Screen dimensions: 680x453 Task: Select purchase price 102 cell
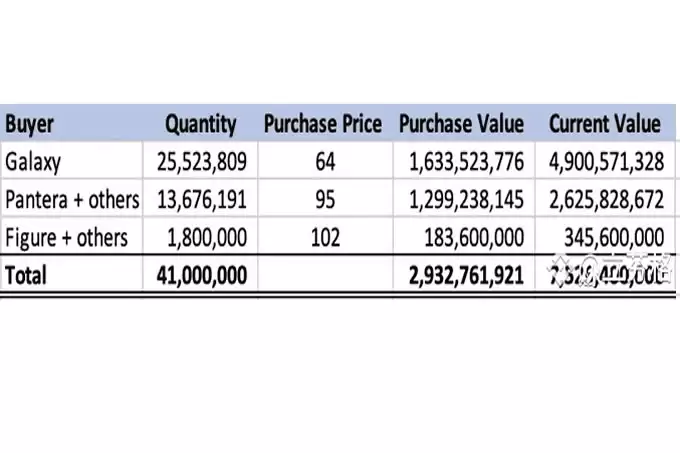325,238
